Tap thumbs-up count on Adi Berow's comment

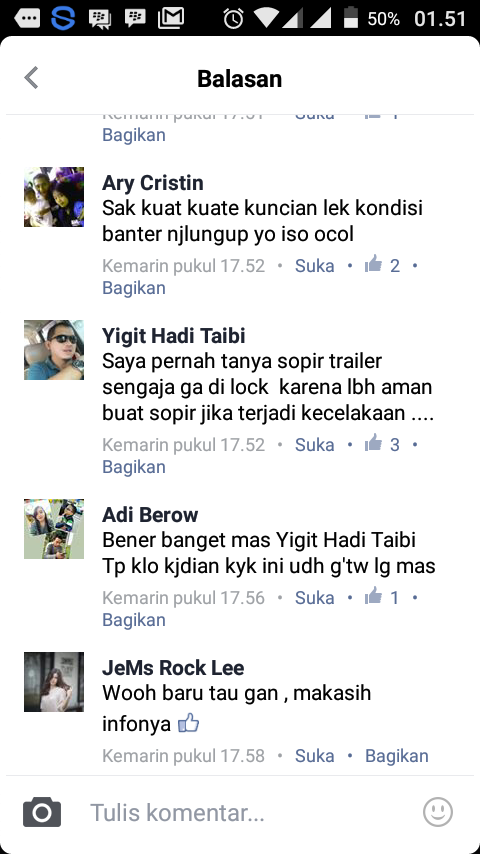pos(382,597)
